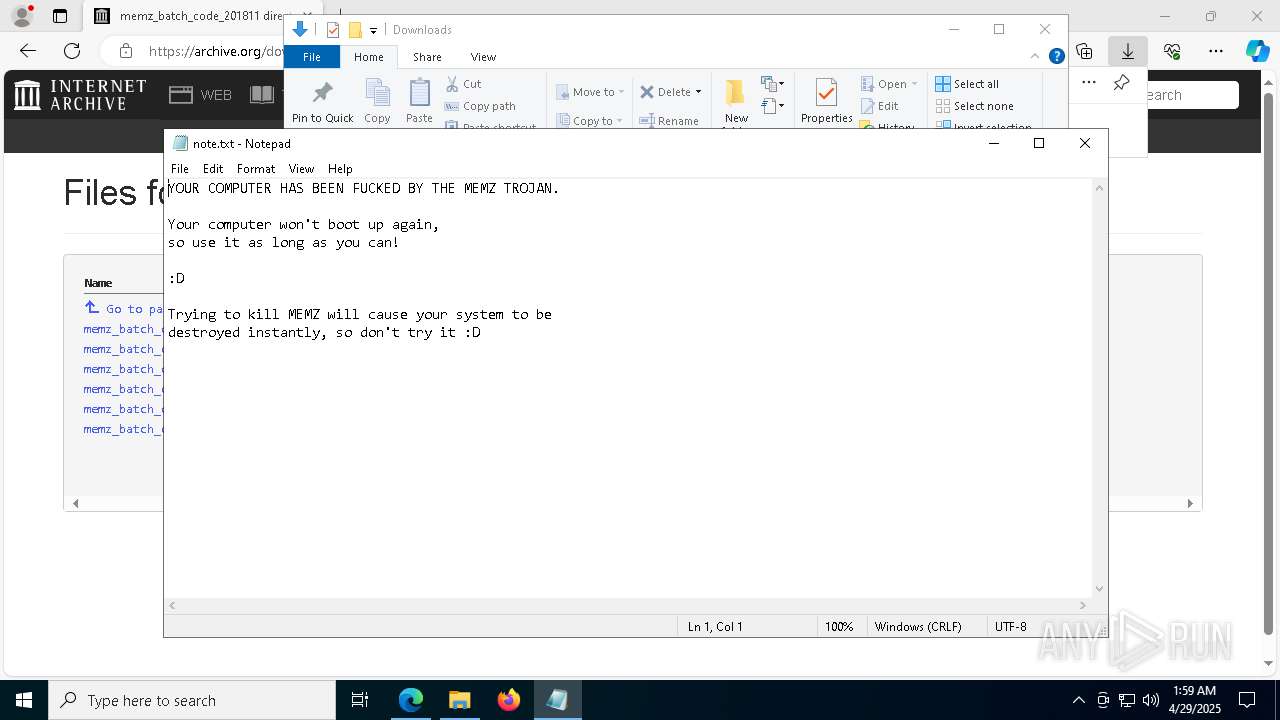Click the archive.org address bar
The width and height of the screenshot is (1280, 720).
(215, 51)
